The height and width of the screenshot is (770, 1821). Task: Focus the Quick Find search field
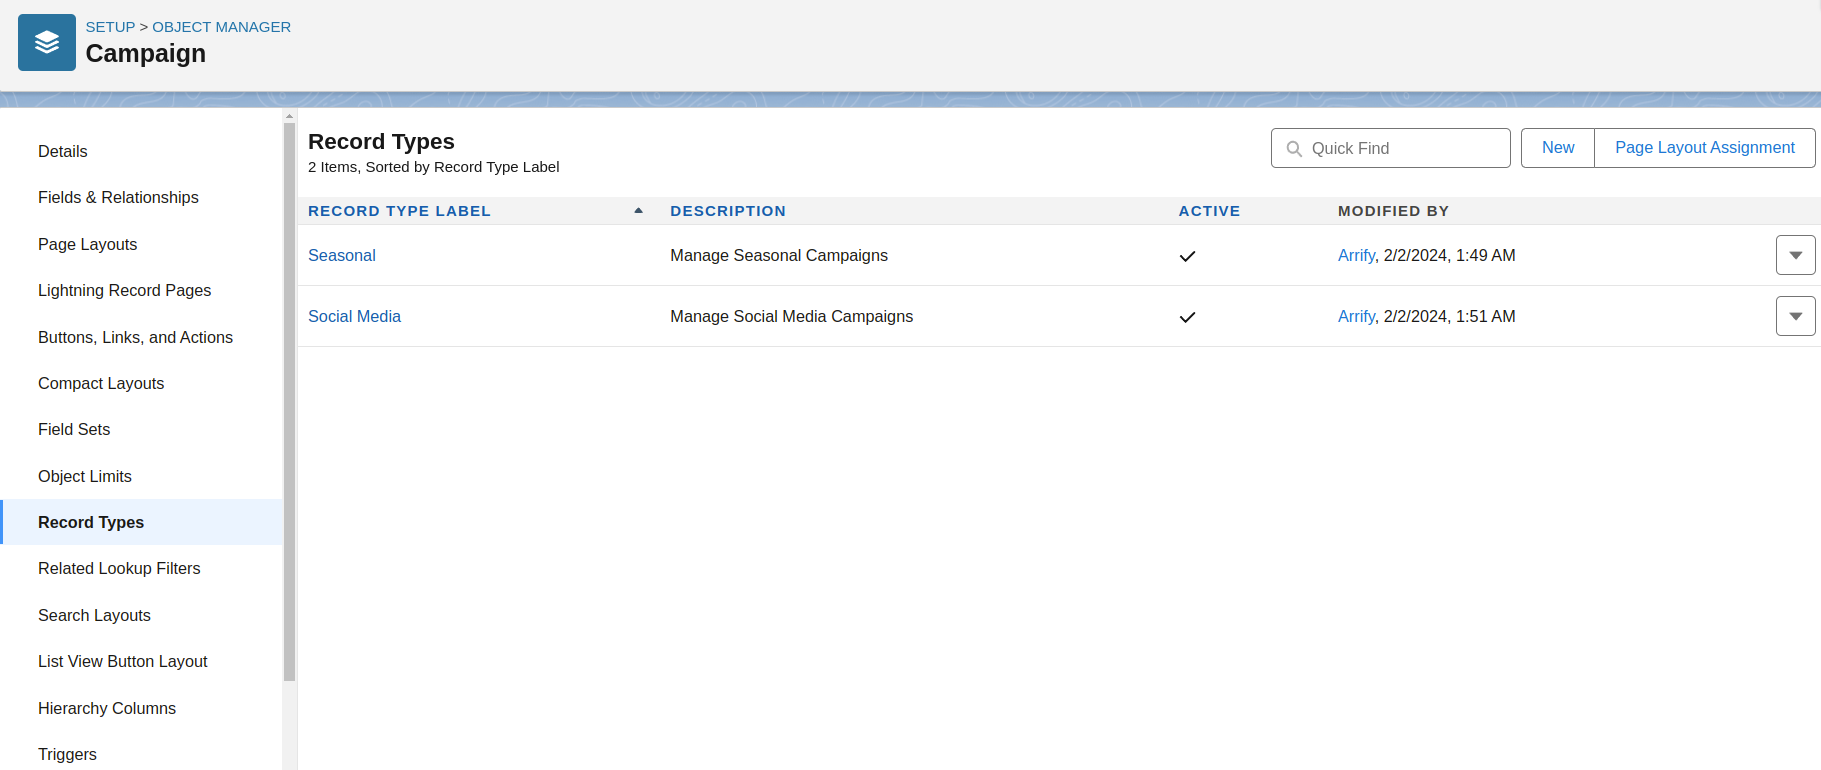coord(1390,148)
